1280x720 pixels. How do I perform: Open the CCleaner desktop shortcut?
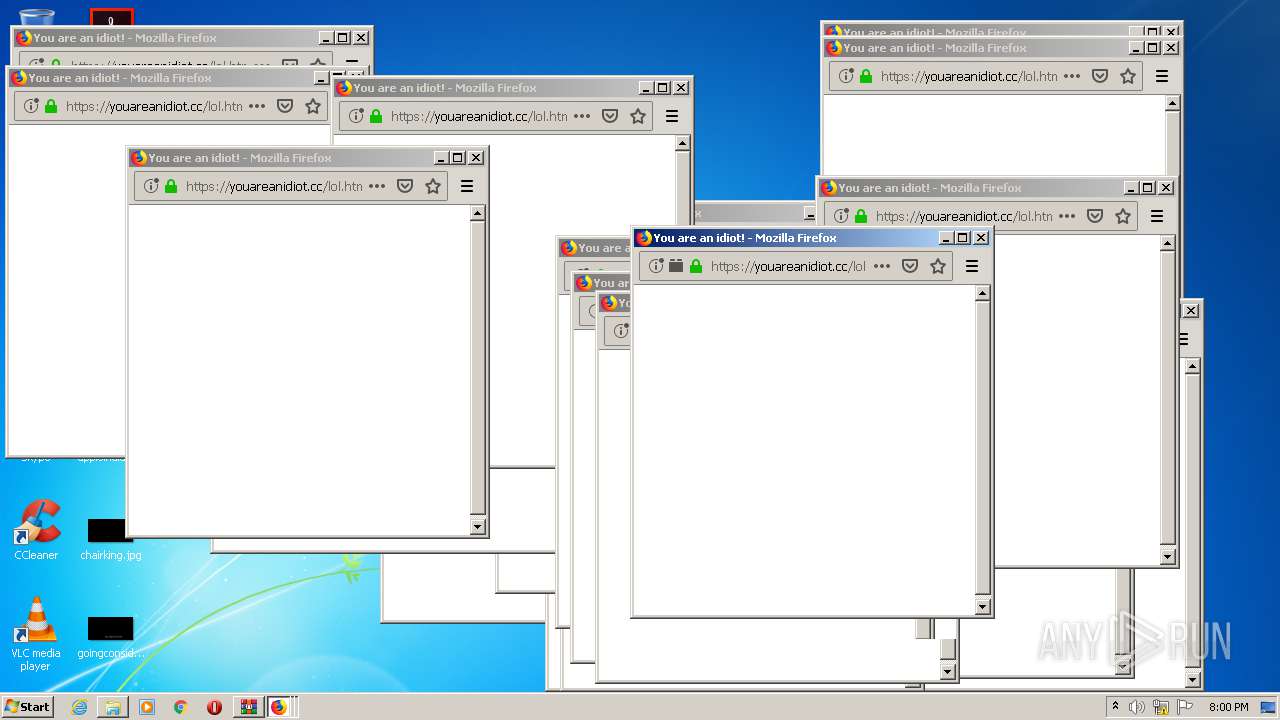click(36, 530)
